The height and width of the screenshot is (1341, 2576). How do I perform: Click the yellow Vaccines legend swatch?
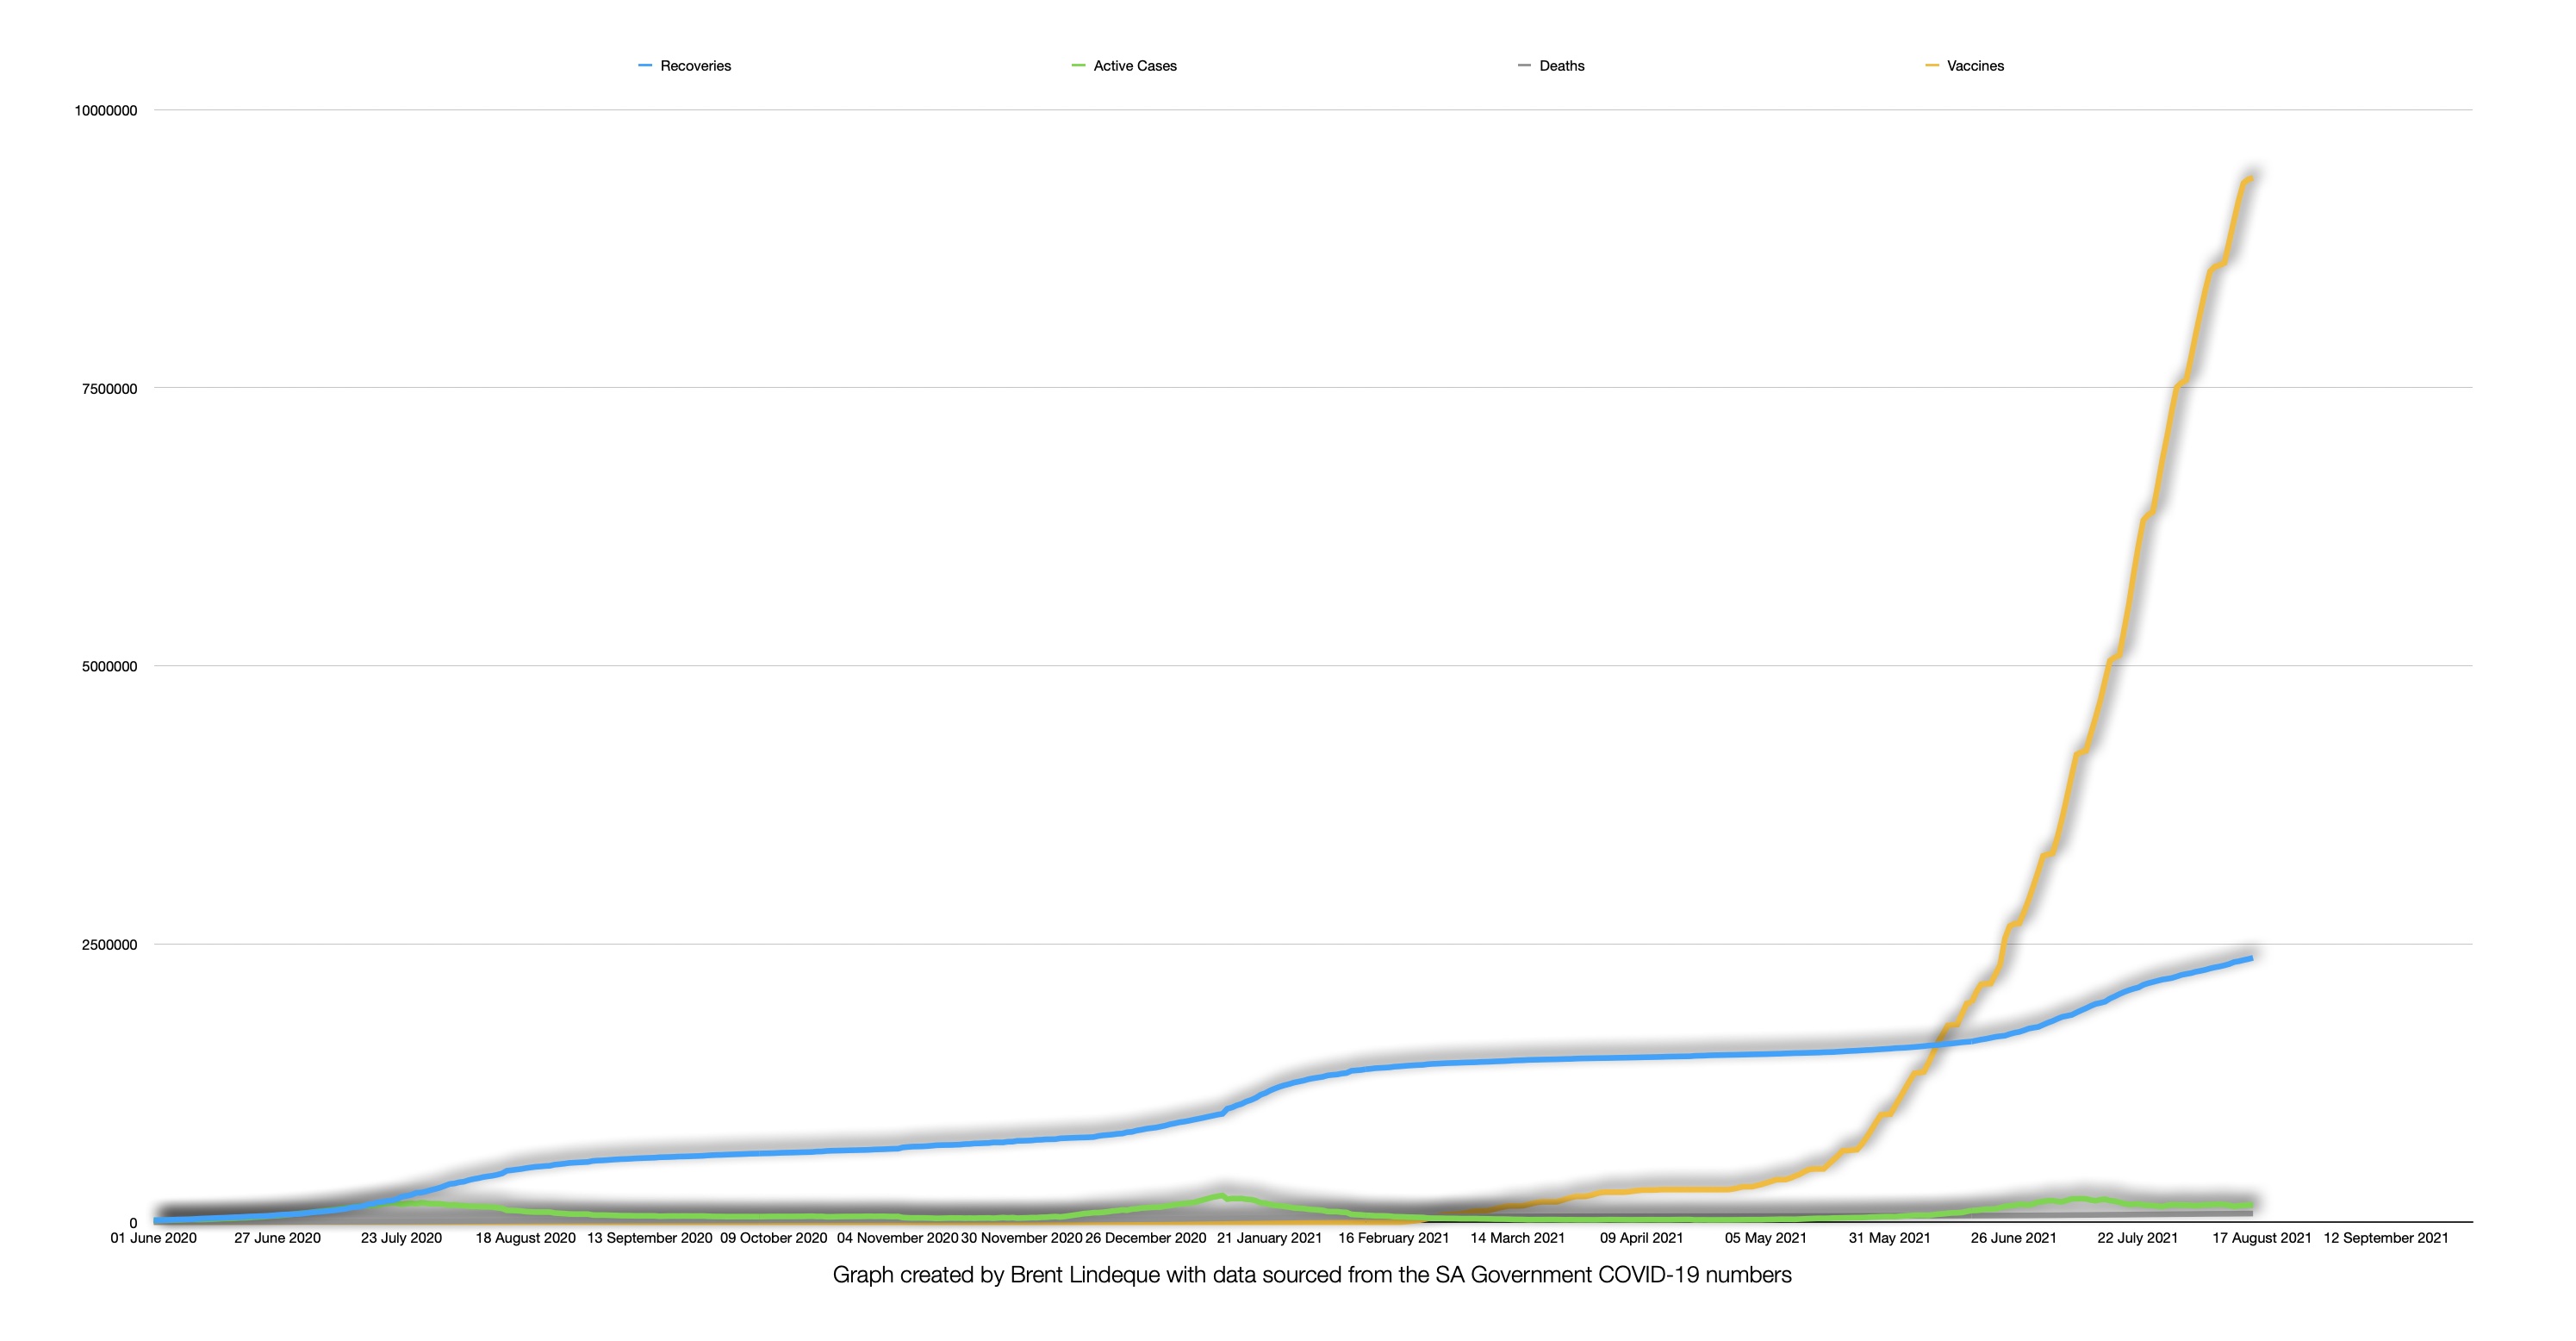[x=1932, y=66]
